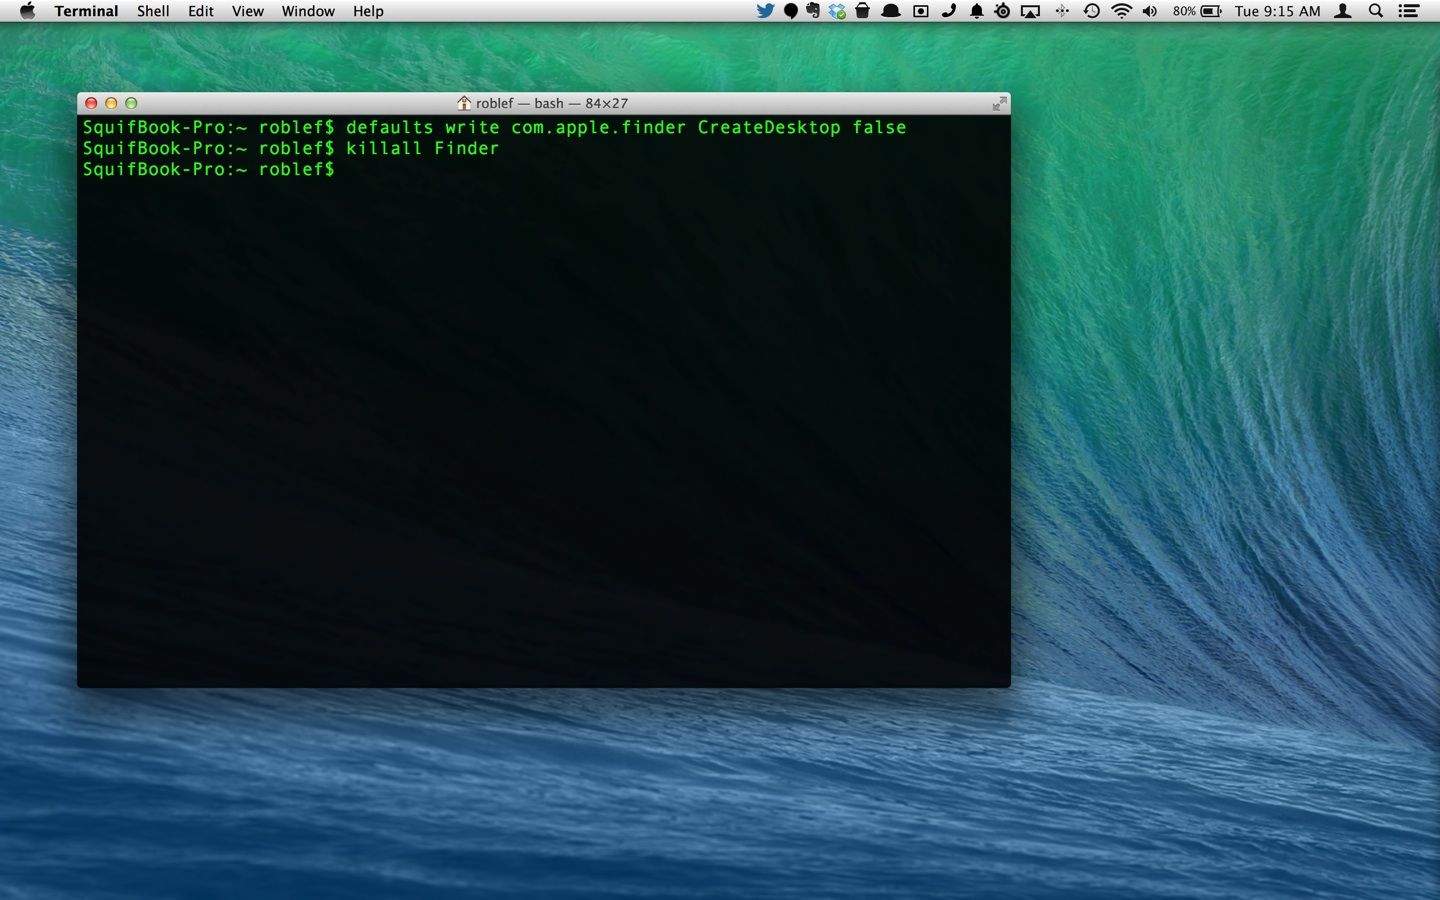Click the Time Machine clock icon

[x=1091, y=11]
